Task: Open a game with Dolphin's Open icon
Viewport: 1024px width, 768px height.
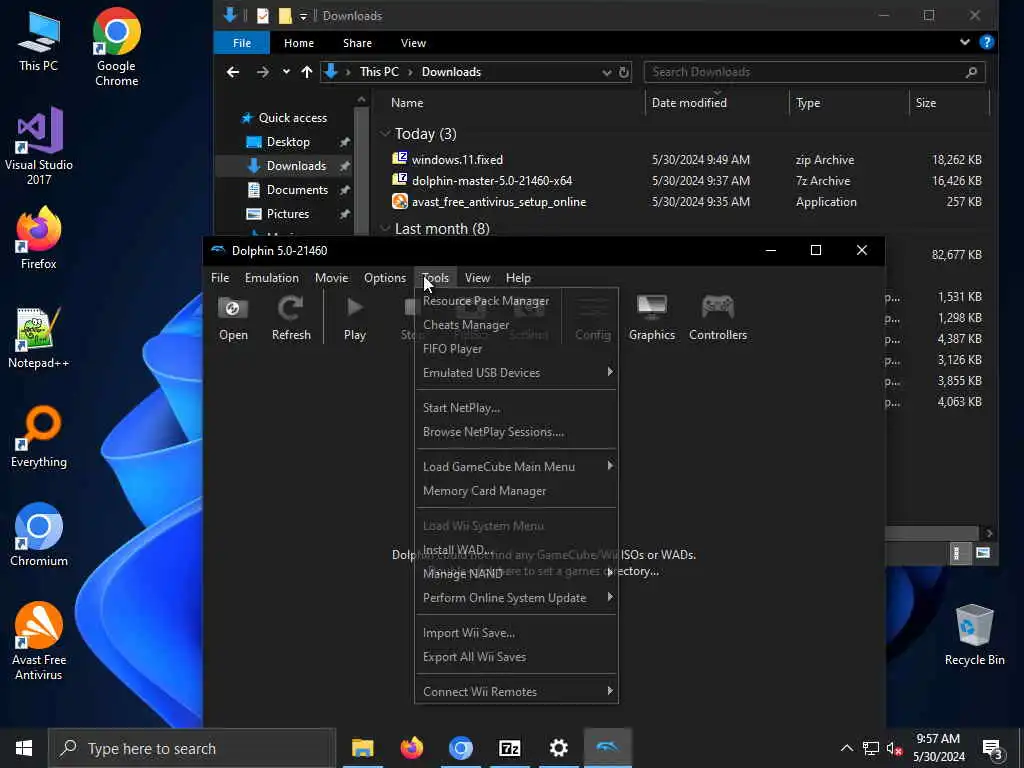Action: point(233,318)
